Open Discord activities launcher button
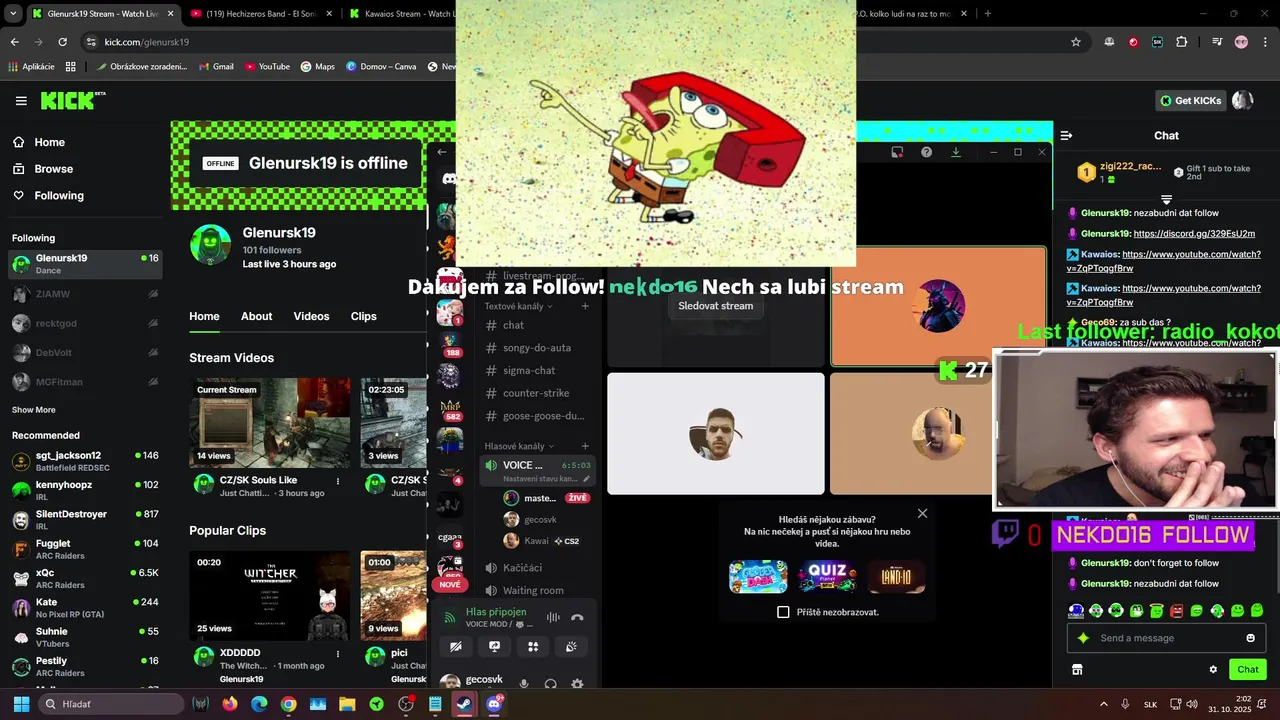The image size is (1280, 720). tap(533, 647)
